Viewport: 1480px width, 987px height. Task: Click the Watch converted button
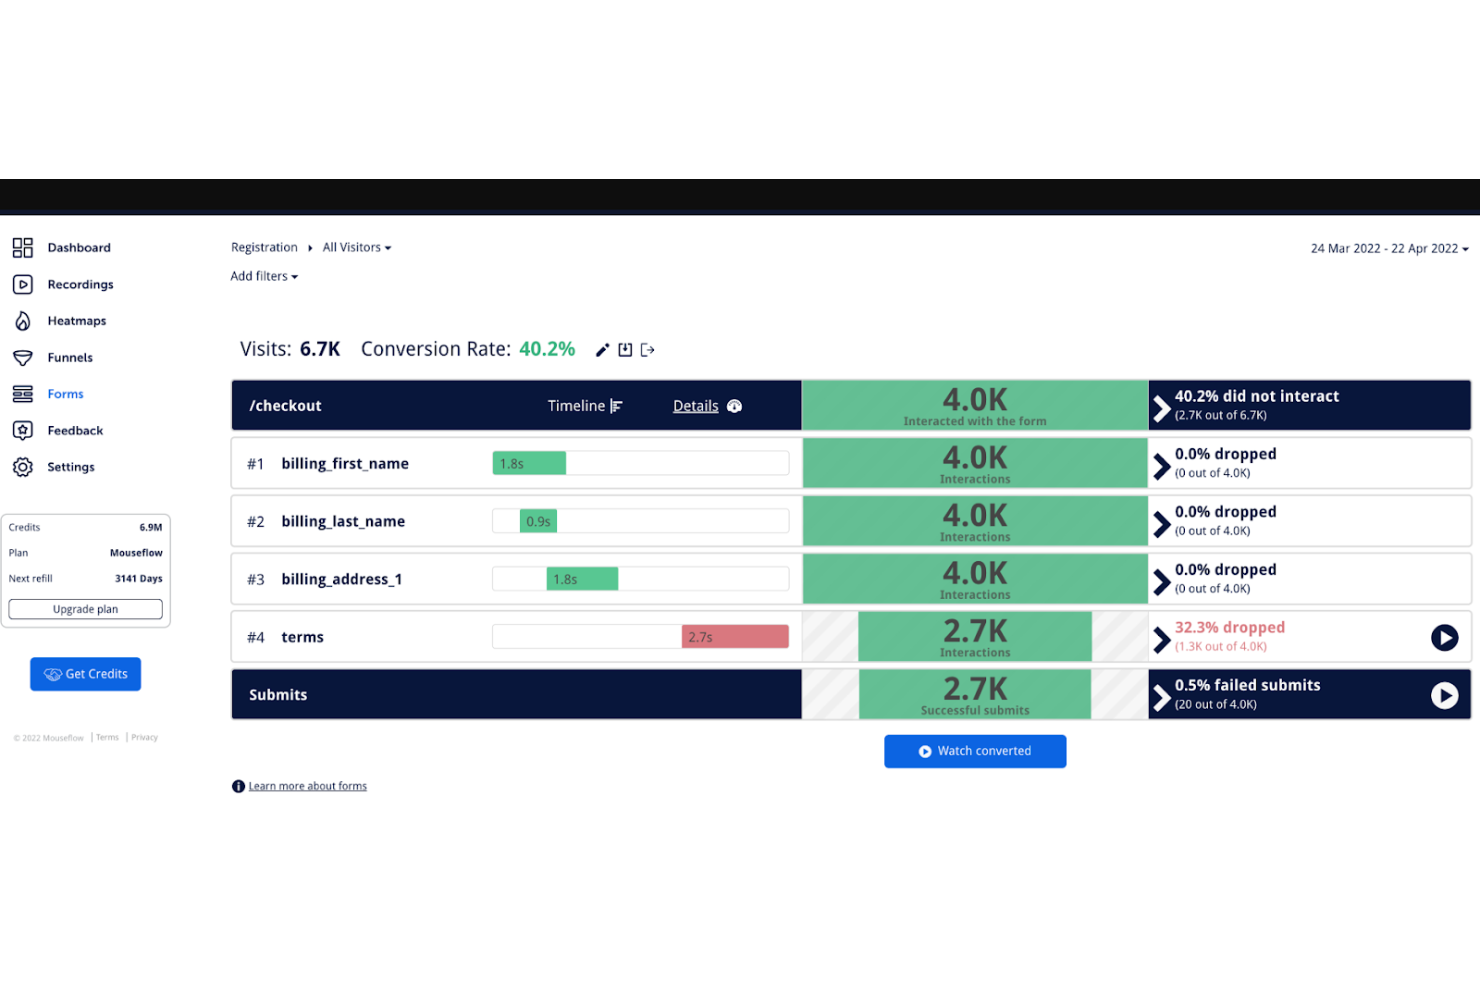(x=975, y=751)
